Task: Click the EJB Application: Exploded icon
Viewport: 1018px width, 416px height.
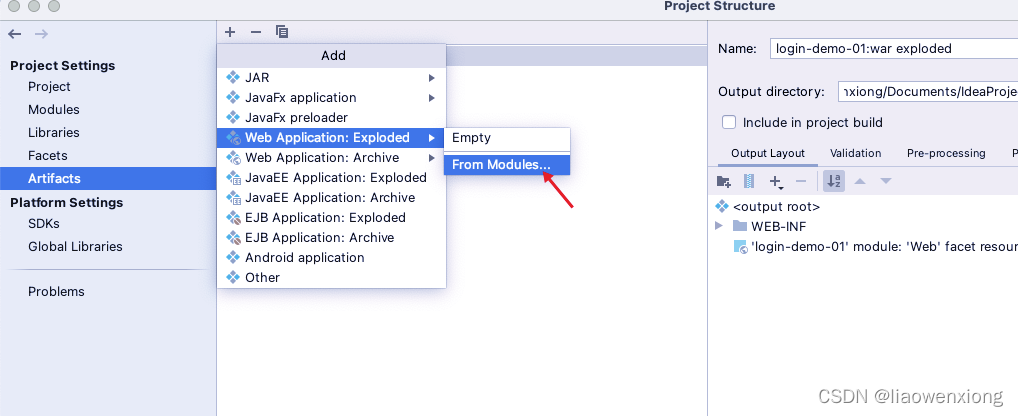Action: [232, 218]
